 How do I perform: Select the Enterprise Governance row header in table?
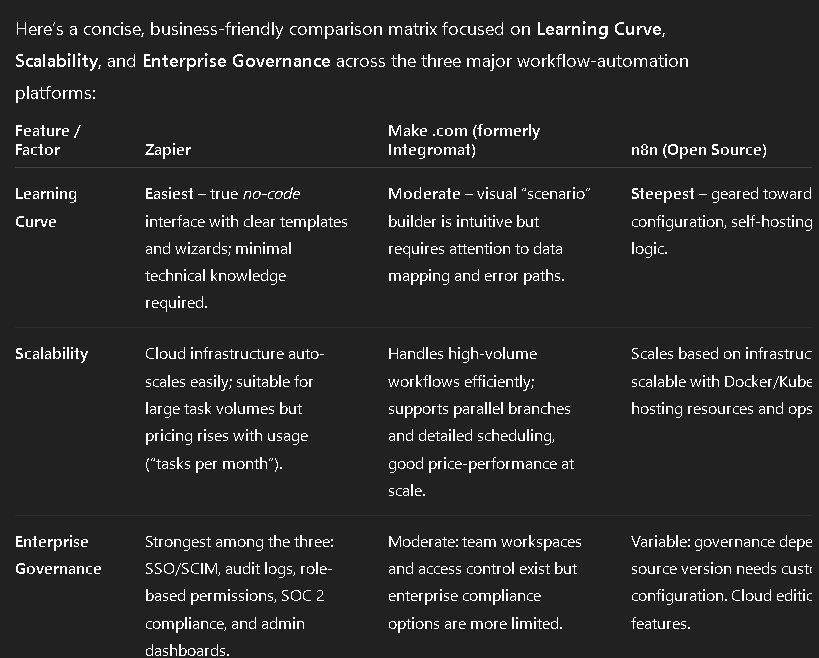(x=58, y=555)
